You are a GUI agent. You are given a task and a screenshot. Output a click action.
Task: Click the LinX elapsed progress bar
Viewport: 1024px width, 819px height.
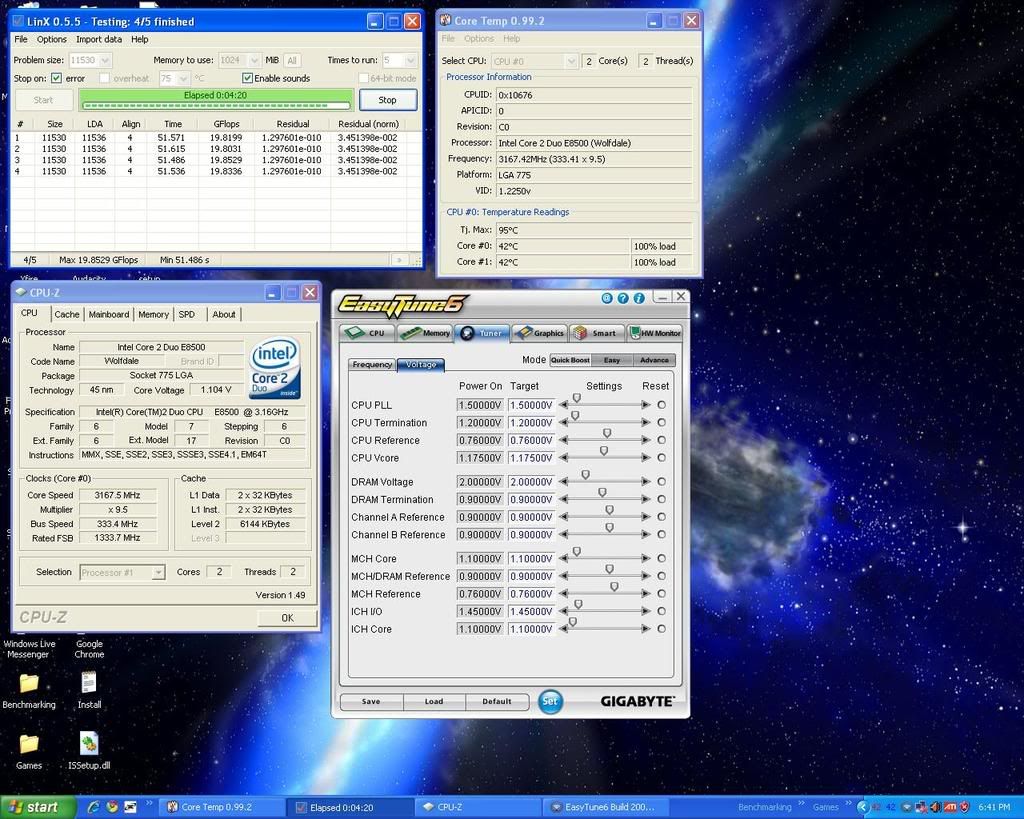216,100
